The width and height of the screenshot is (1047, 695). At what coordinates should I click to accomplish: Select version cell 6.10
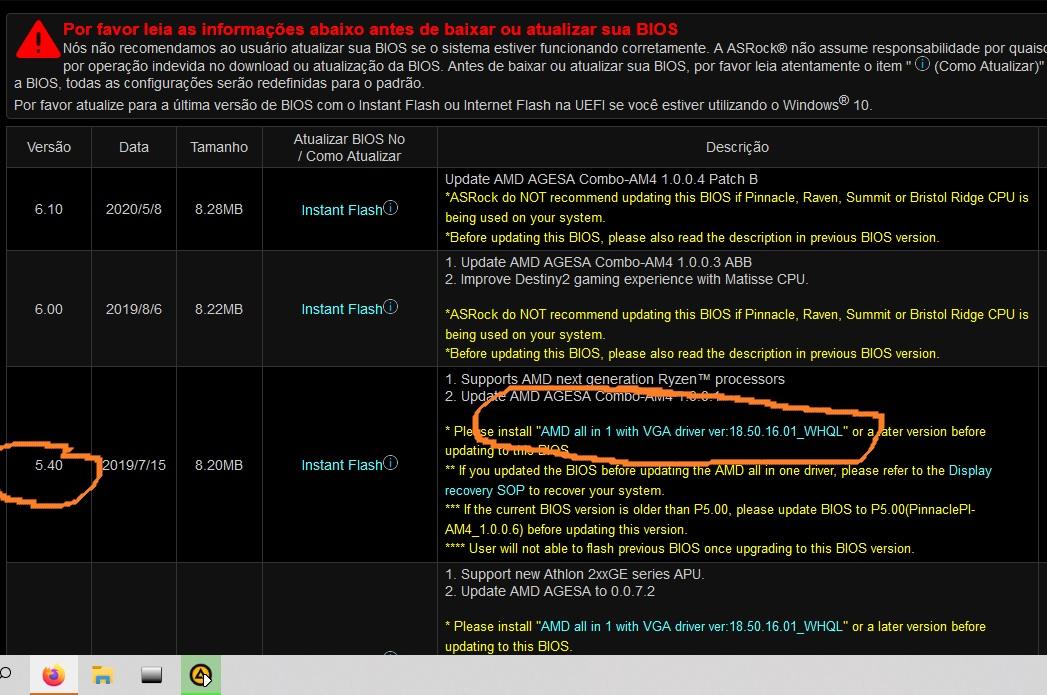(x=49, y=209)
